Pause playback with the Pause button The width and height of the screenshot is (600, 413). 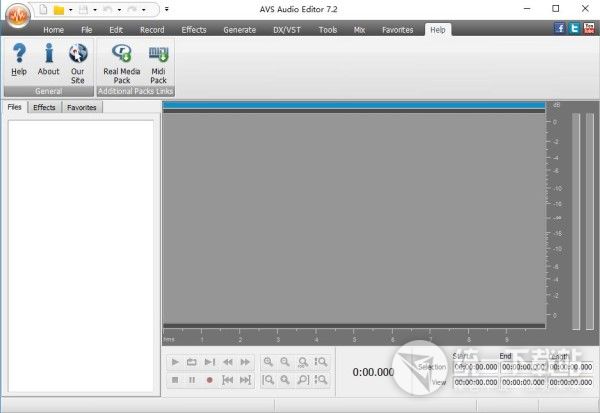tap(192, 380)
